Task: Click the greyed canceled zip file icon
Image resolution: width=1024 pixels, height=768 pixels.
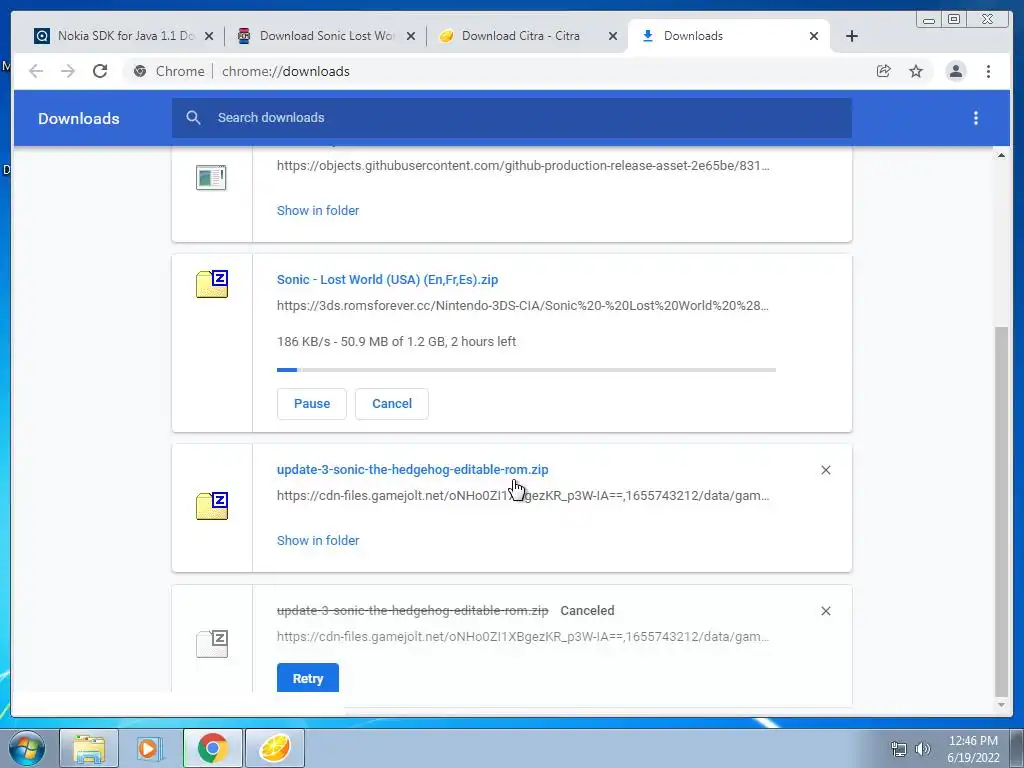Action: [x=212, y=644]
